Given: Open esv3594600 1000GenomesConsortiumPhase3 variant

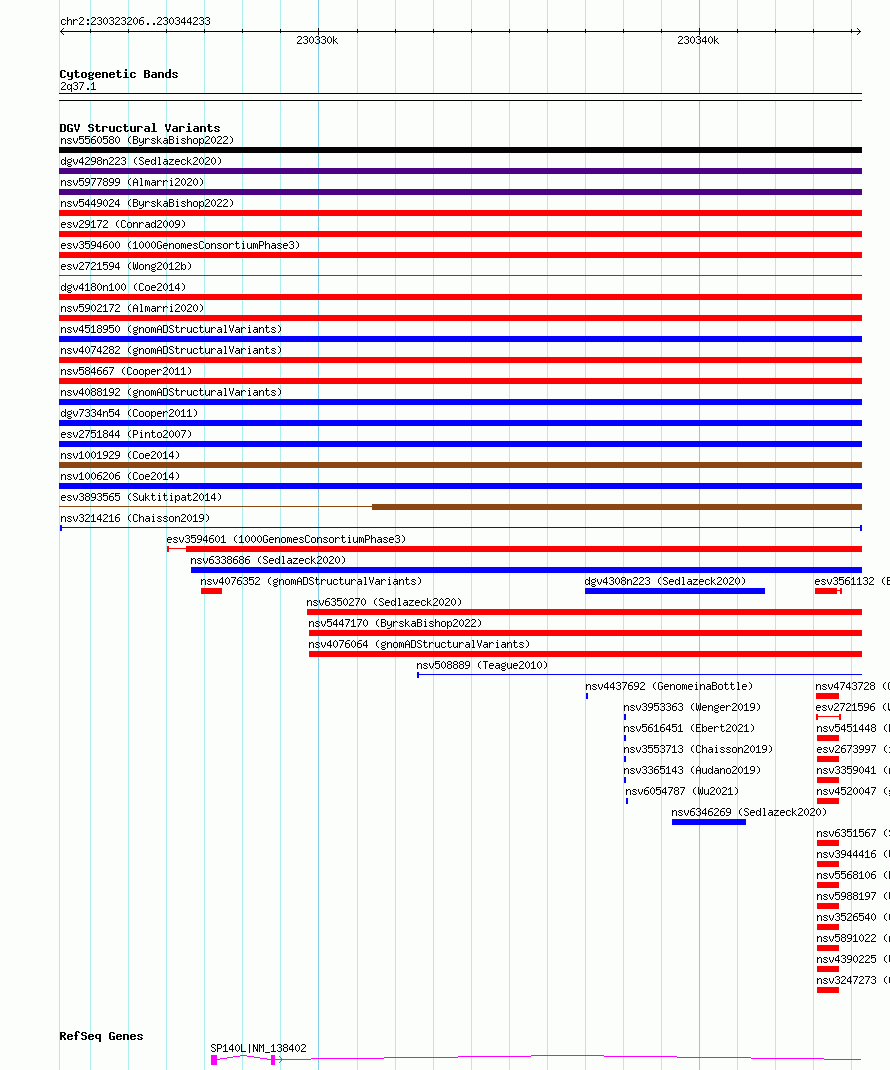Looking at the screenshot, I should tap(180, 245).
